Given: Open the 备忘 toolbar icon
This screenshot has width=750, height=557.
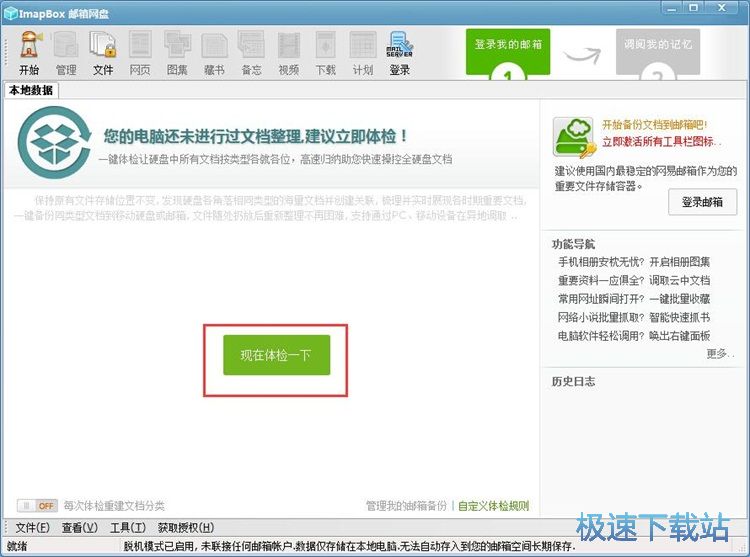Looking at the screenshot, I should 252,53.
